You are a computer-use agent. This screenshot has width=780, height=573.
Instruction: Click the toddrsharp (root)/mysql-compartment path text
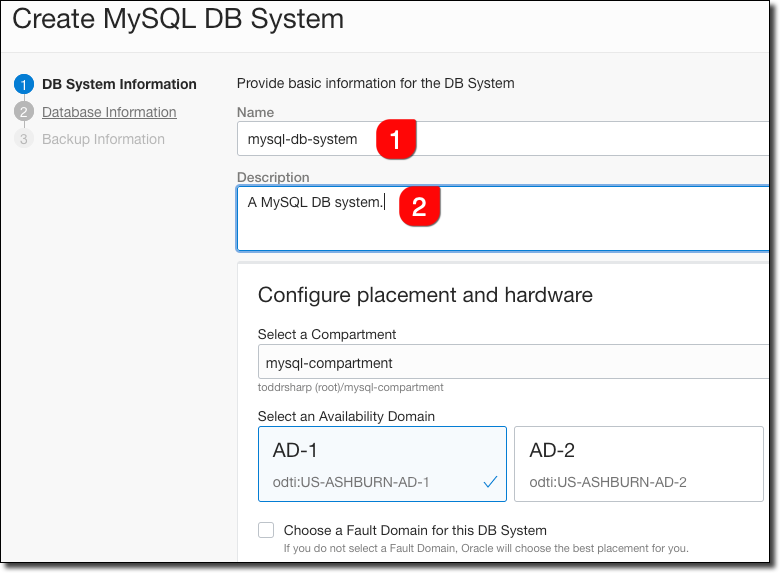pos(350,387)
